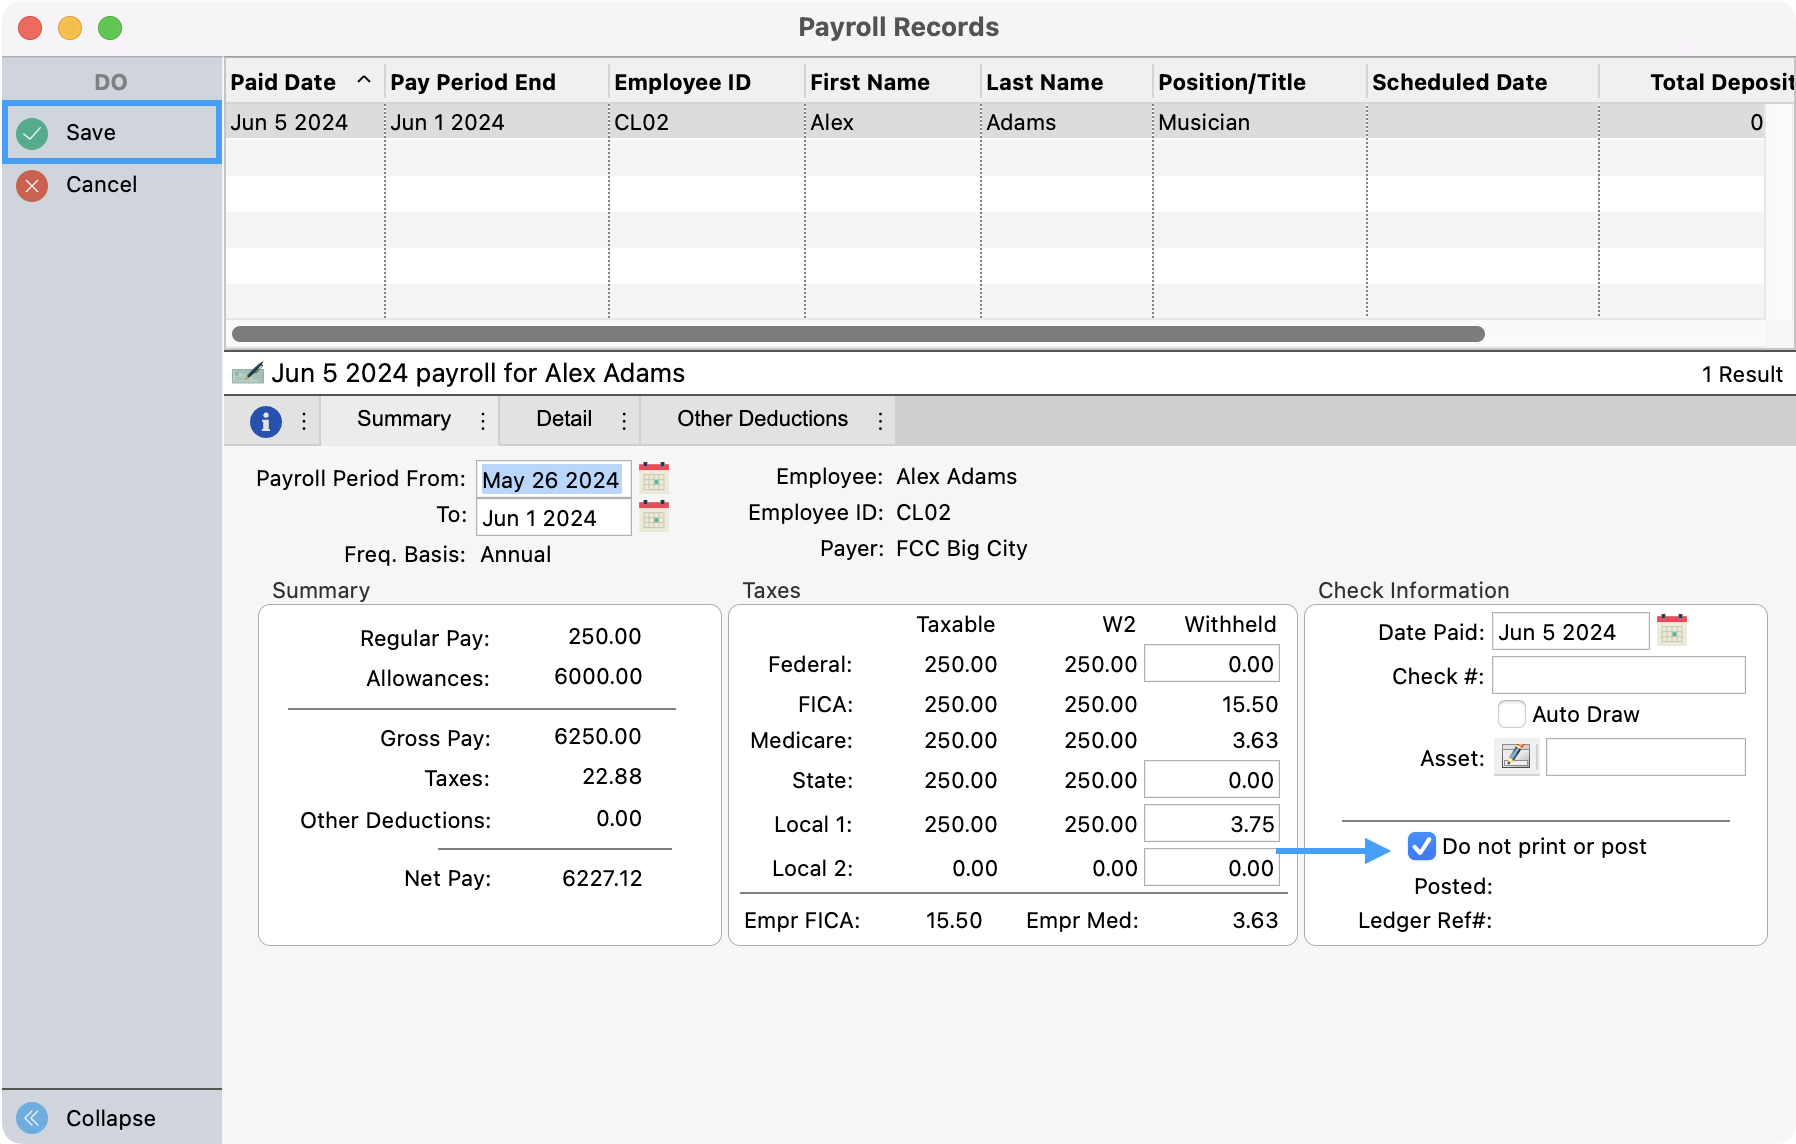
Task: Switch to the Other Deductions tab
Action: (x=762, y=419)
